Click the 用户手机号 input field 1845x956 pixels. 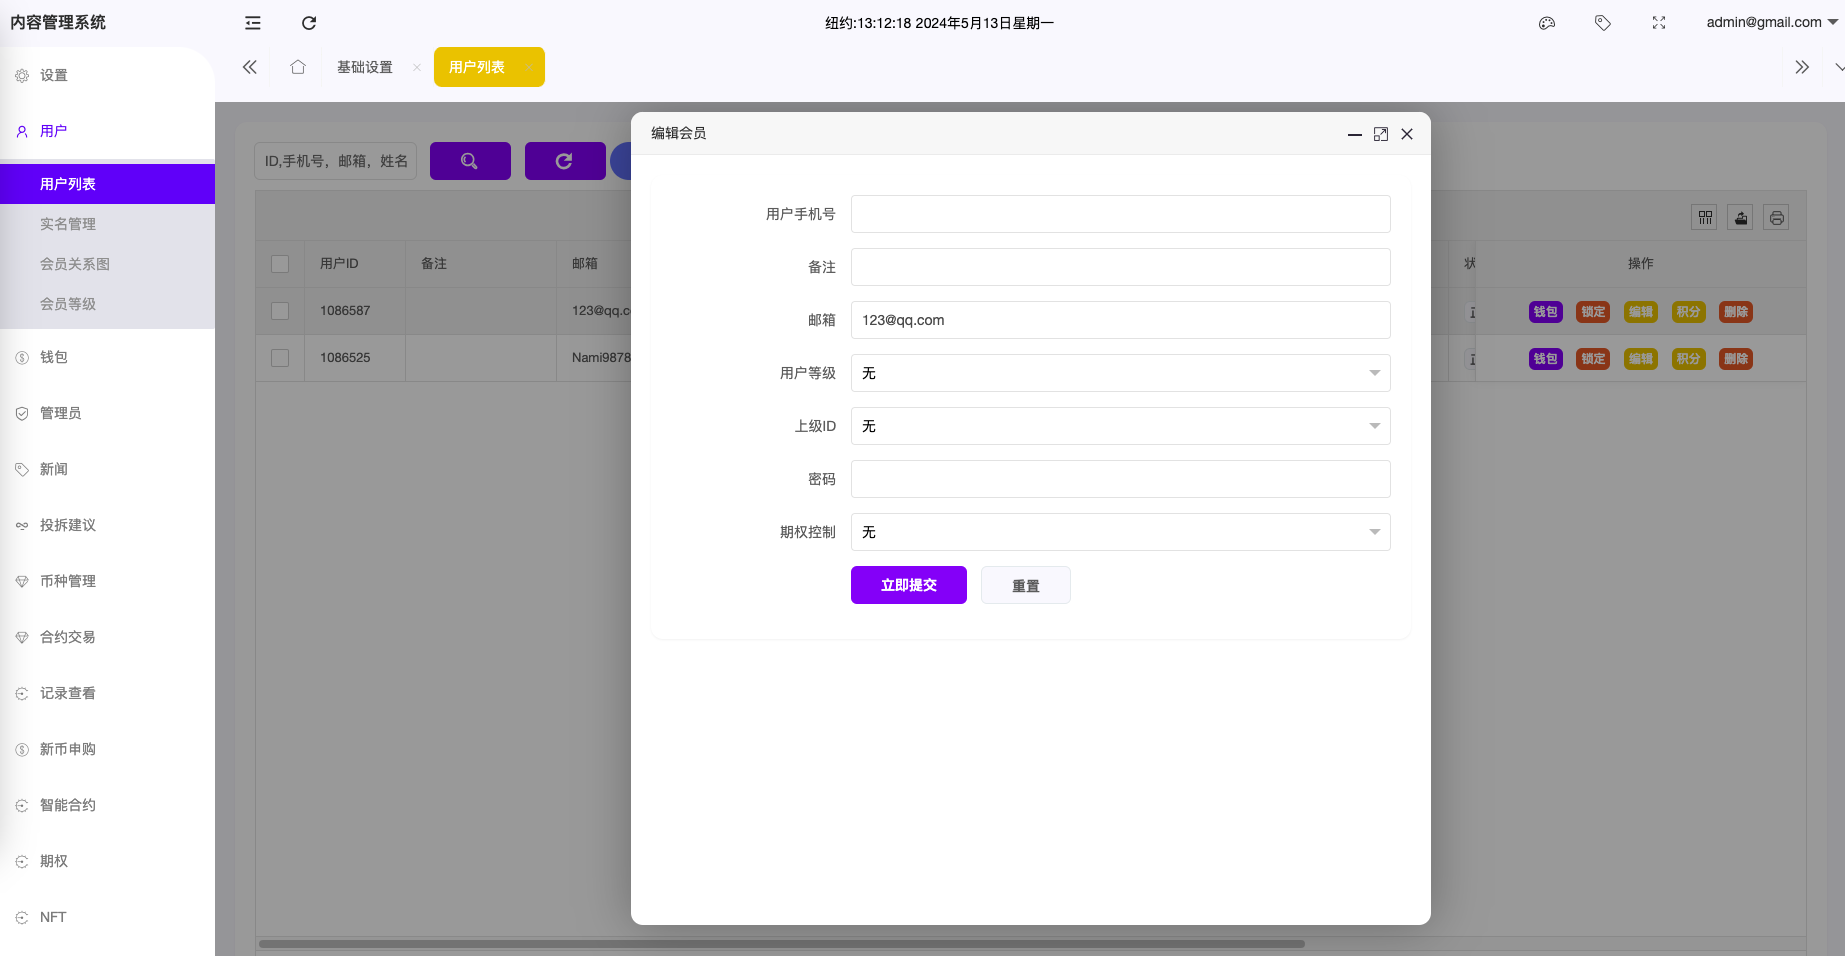click(1120, 214)
